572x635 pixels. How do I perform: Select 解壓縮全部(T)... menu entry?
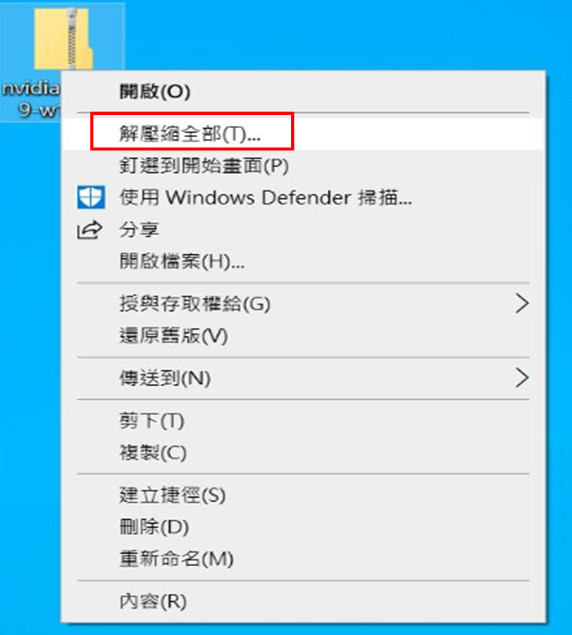303,133
